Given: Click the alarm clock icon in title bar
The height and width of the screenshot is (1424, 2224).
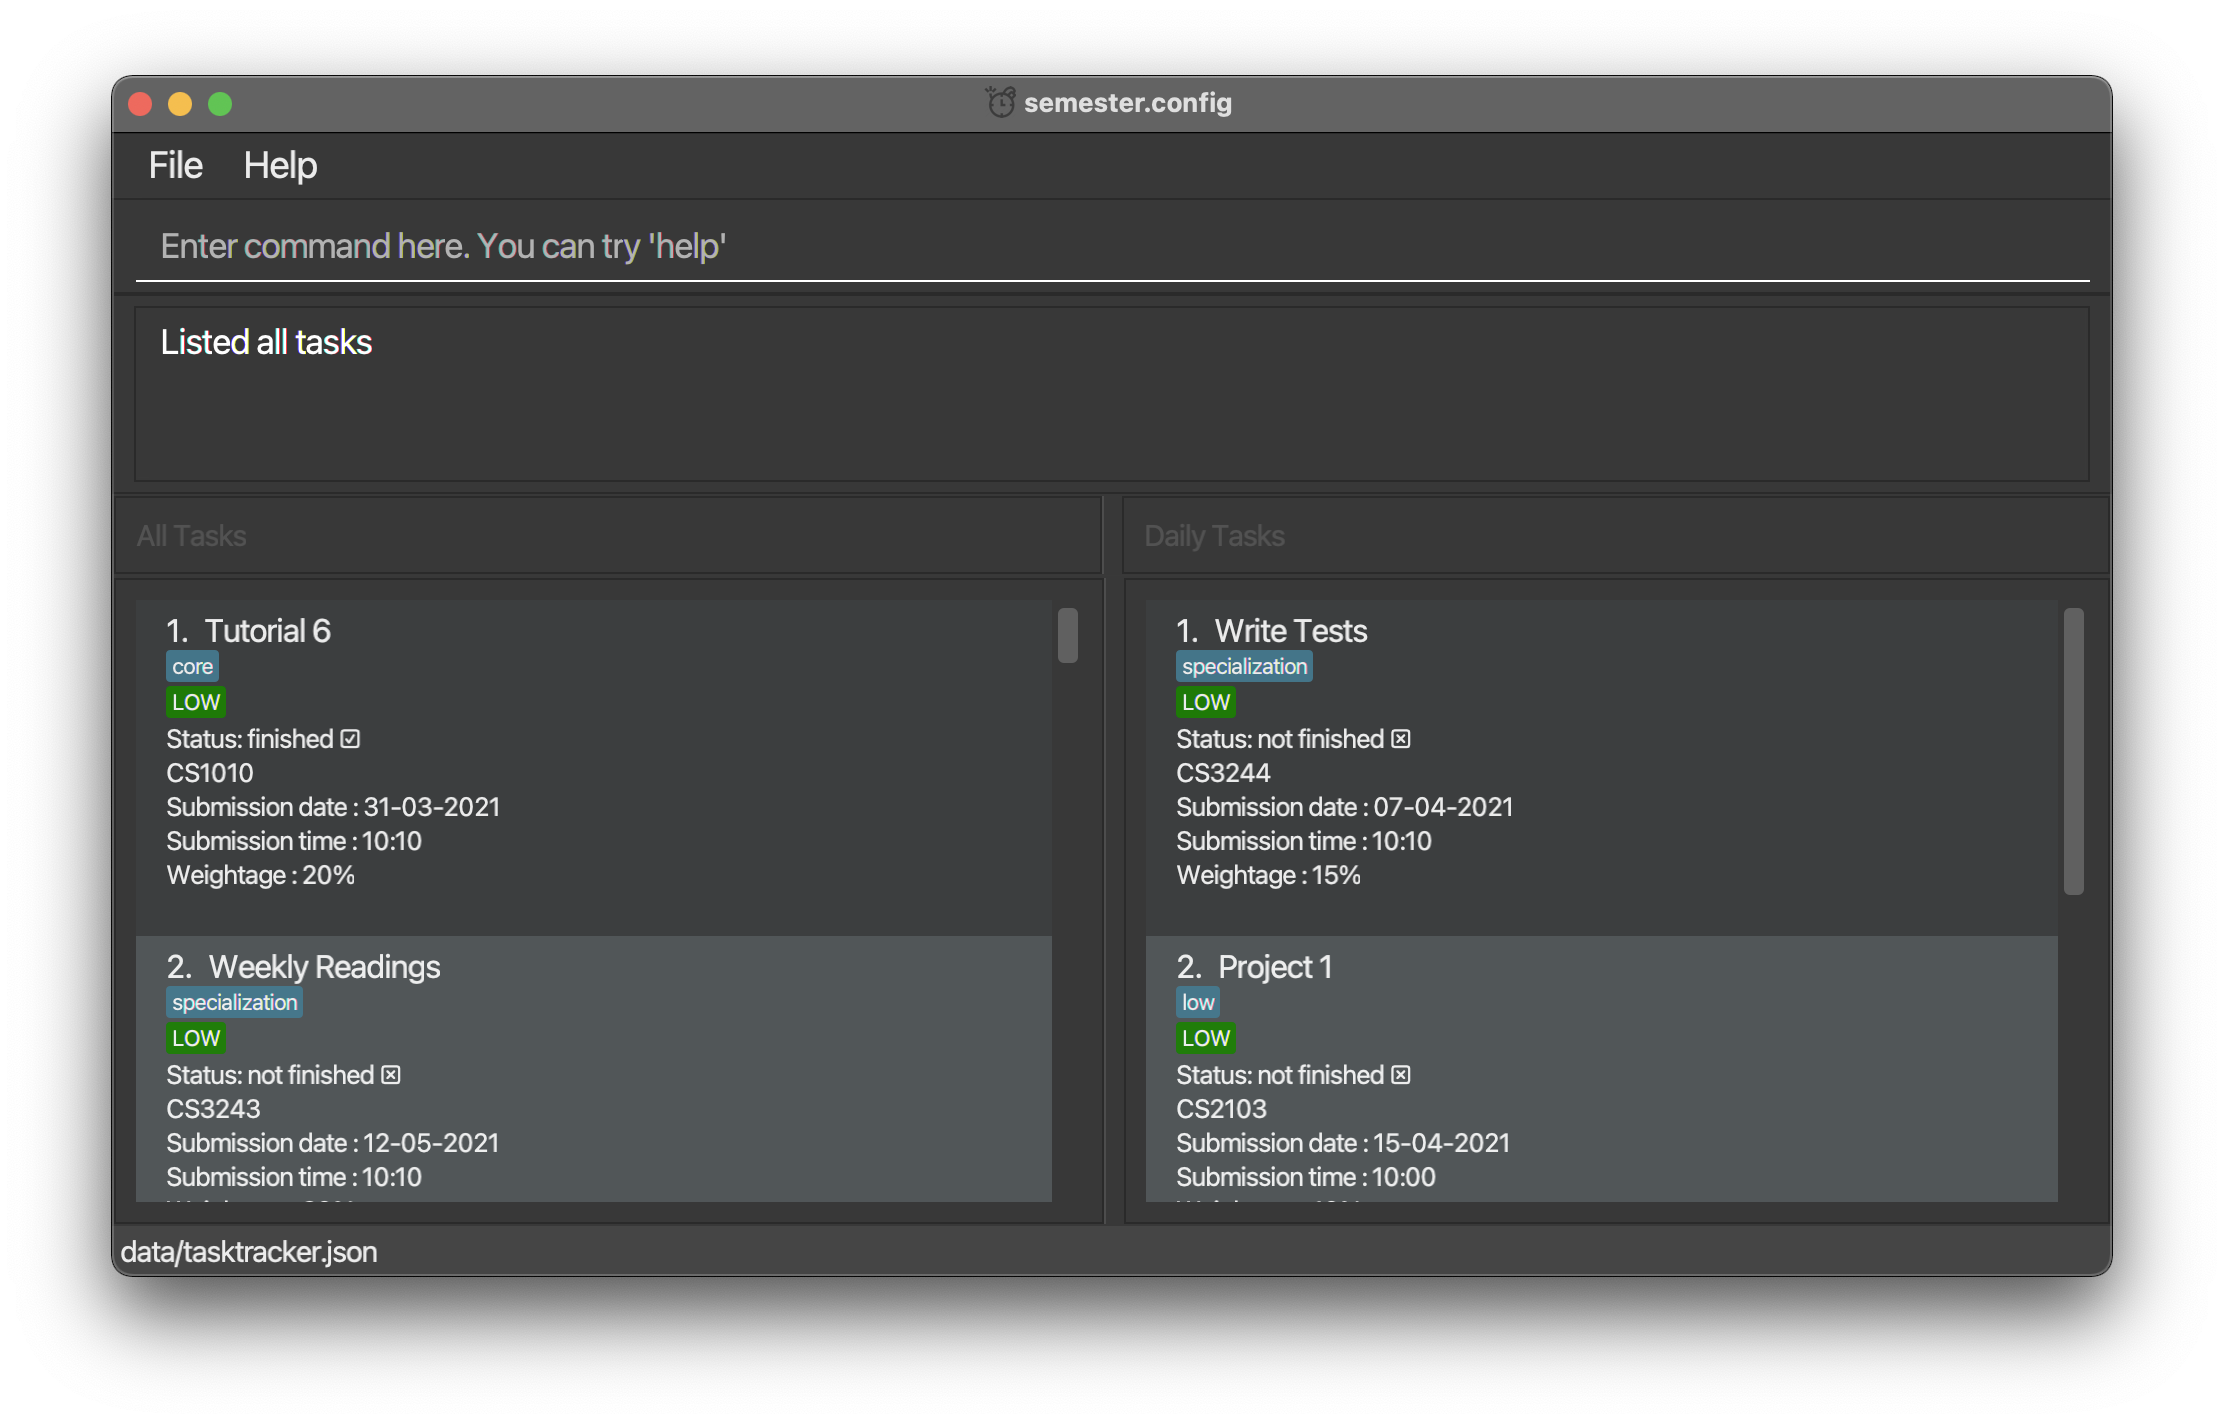Looking at the screenshot, I should click(1000, 102).
